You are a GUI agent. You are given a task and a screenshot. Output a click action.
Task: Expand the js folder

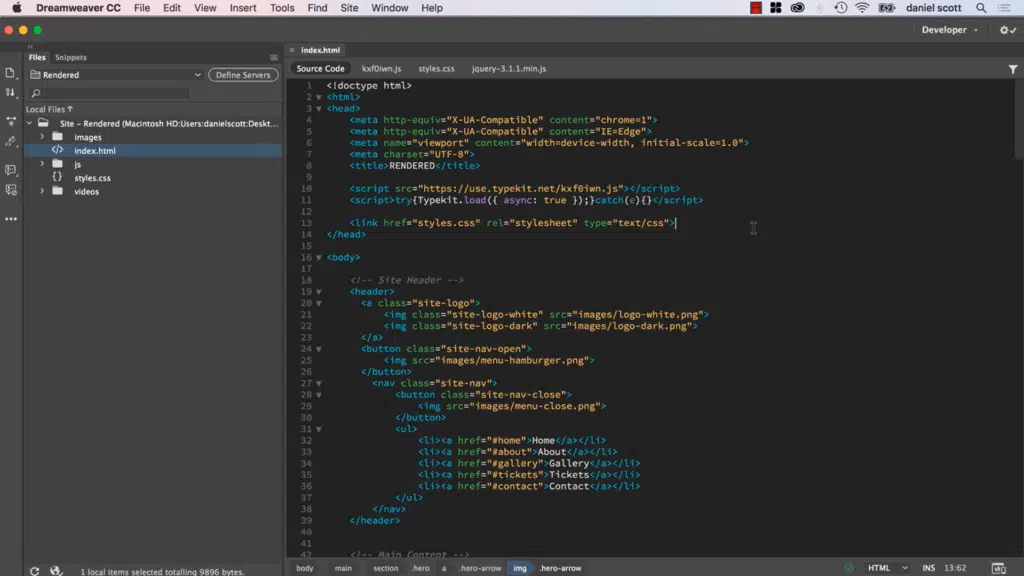click(42, 164)
